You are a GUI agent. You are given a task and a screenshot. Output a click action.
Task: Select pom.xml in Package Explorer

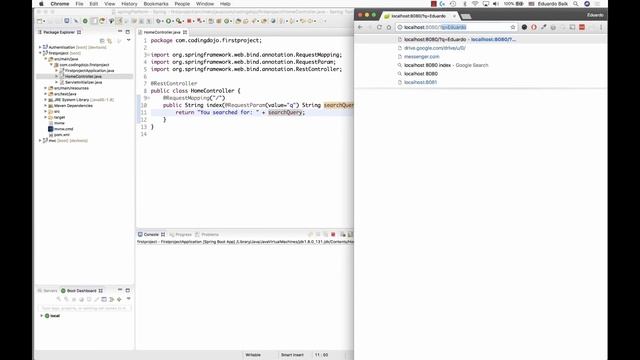coord(62,135)
